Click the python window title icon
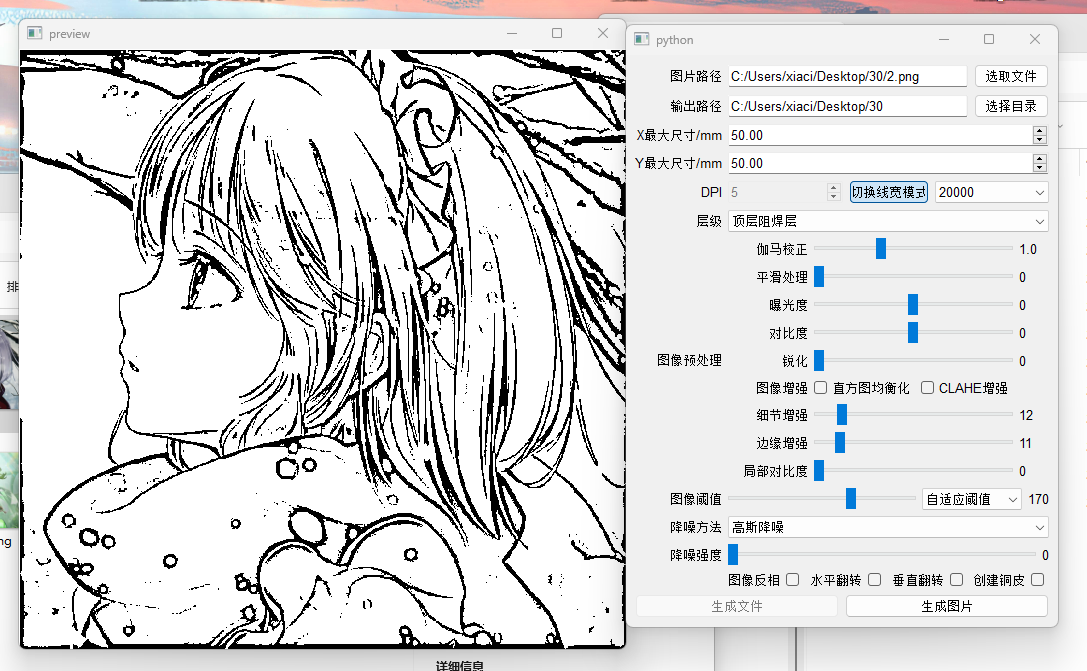1087x671 pixels. 642,40
